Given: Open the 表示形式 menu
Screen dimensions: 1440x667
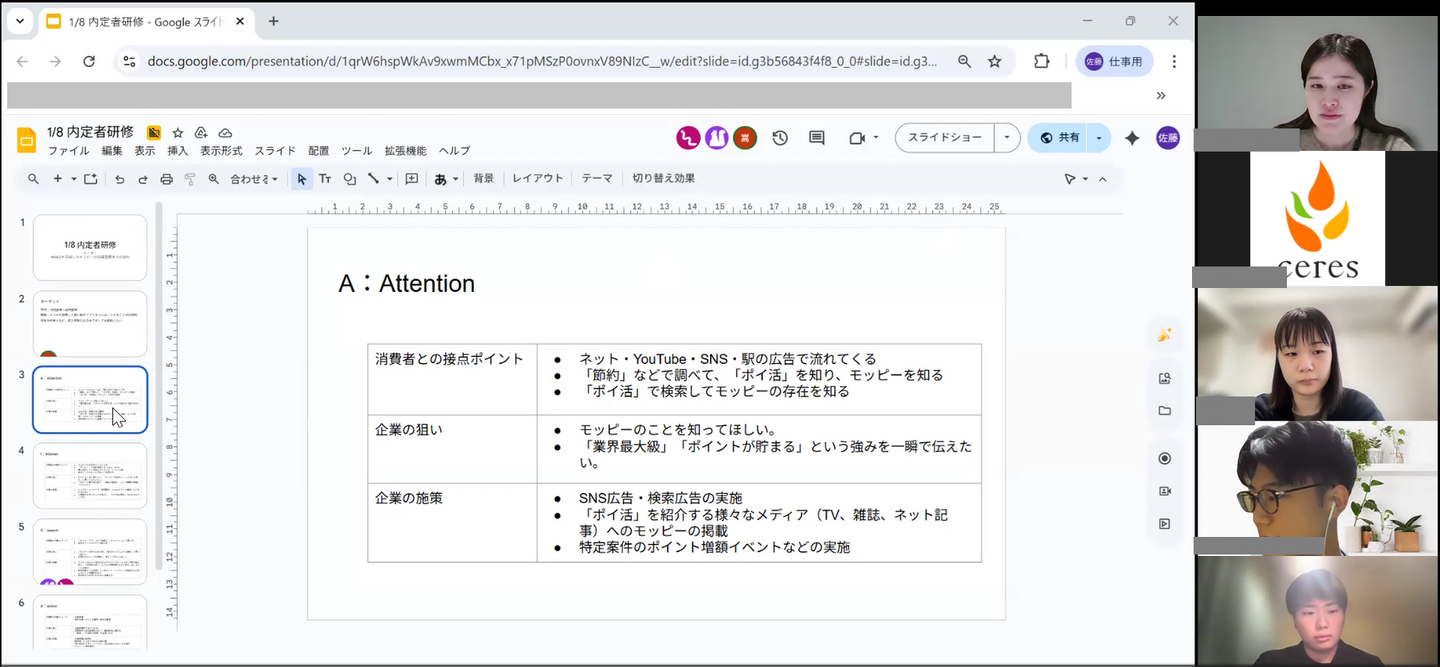Looking at the screenshot, I should [221, 151].
